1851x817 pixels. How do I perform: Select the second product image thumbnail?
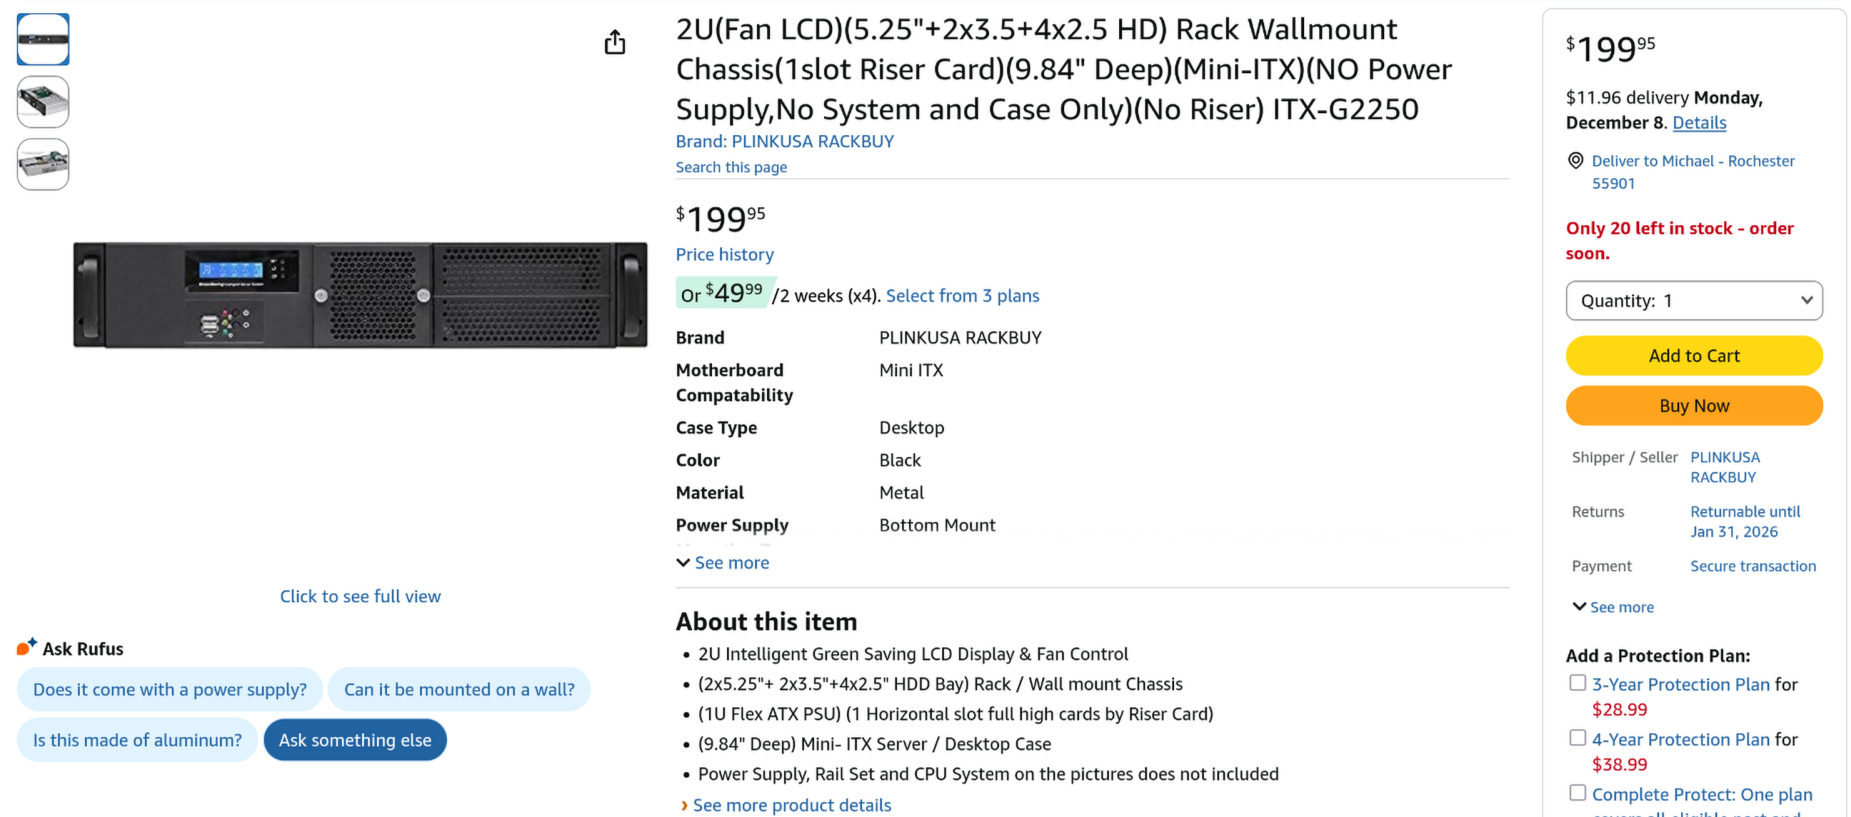pos(42,101)
